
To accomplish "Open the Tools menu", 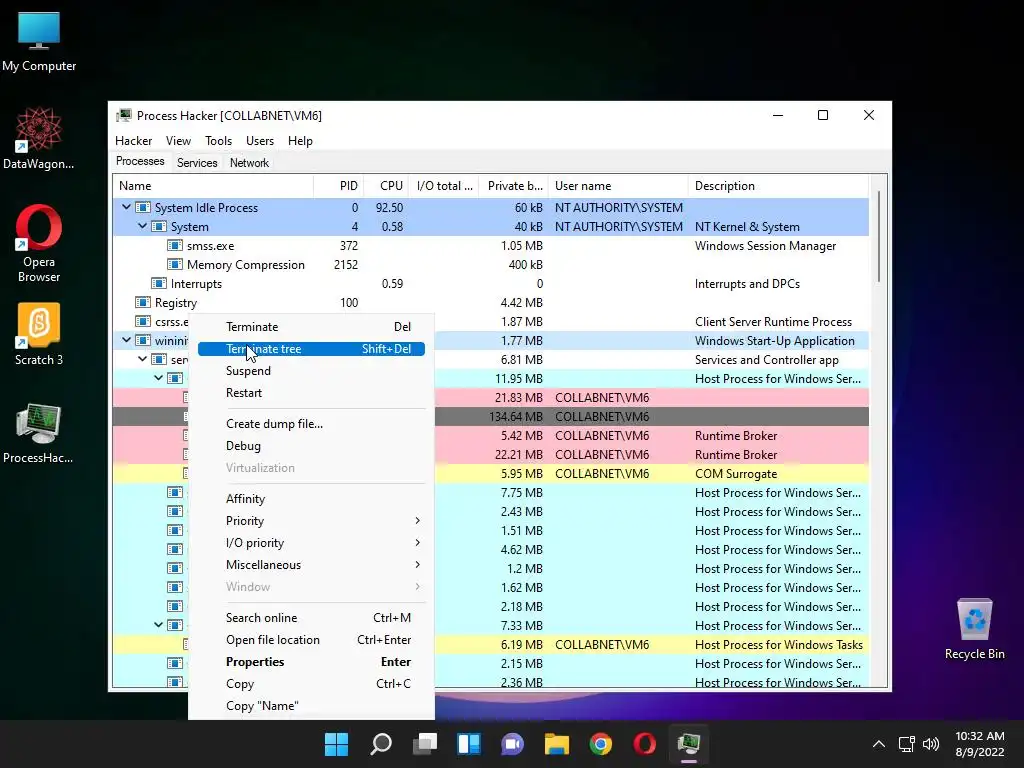I will pos(218,141).
